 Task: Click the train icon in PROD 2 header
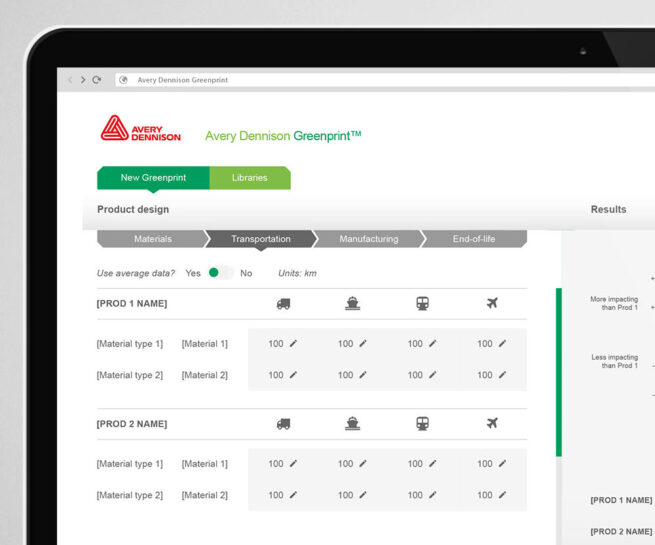pyautogui.click(x=422, y=424)
